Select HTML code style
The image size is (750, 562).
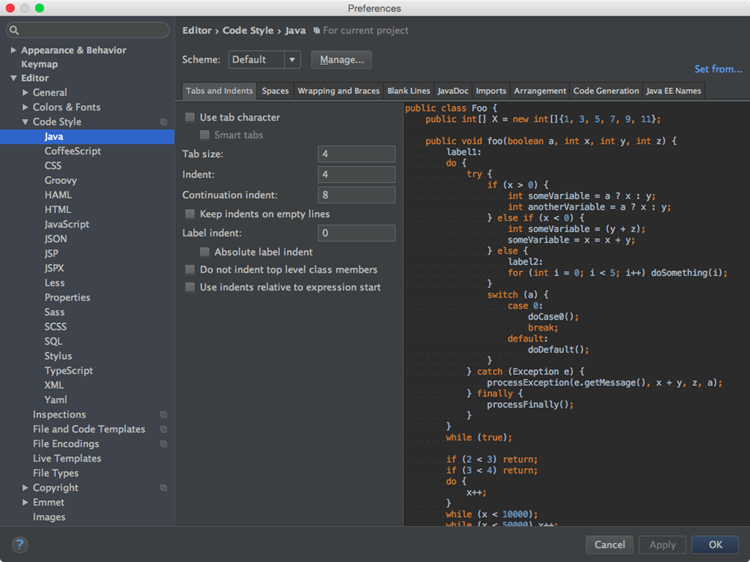(57, 209)
